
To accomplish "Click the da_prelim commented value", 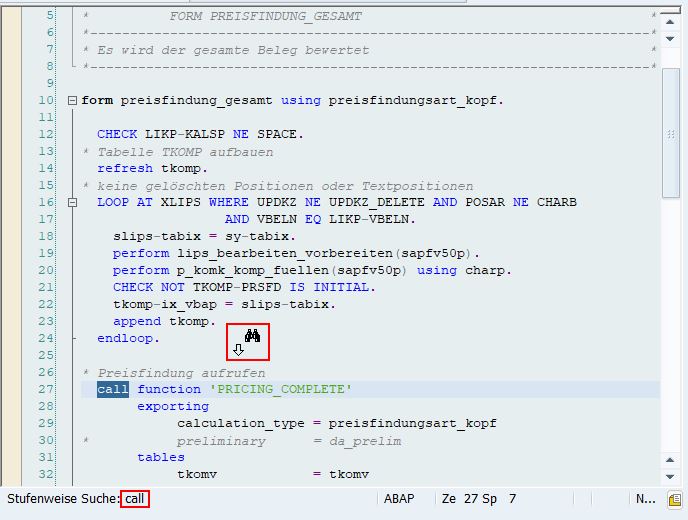I will pyautogui.click(x=365, y=441).
